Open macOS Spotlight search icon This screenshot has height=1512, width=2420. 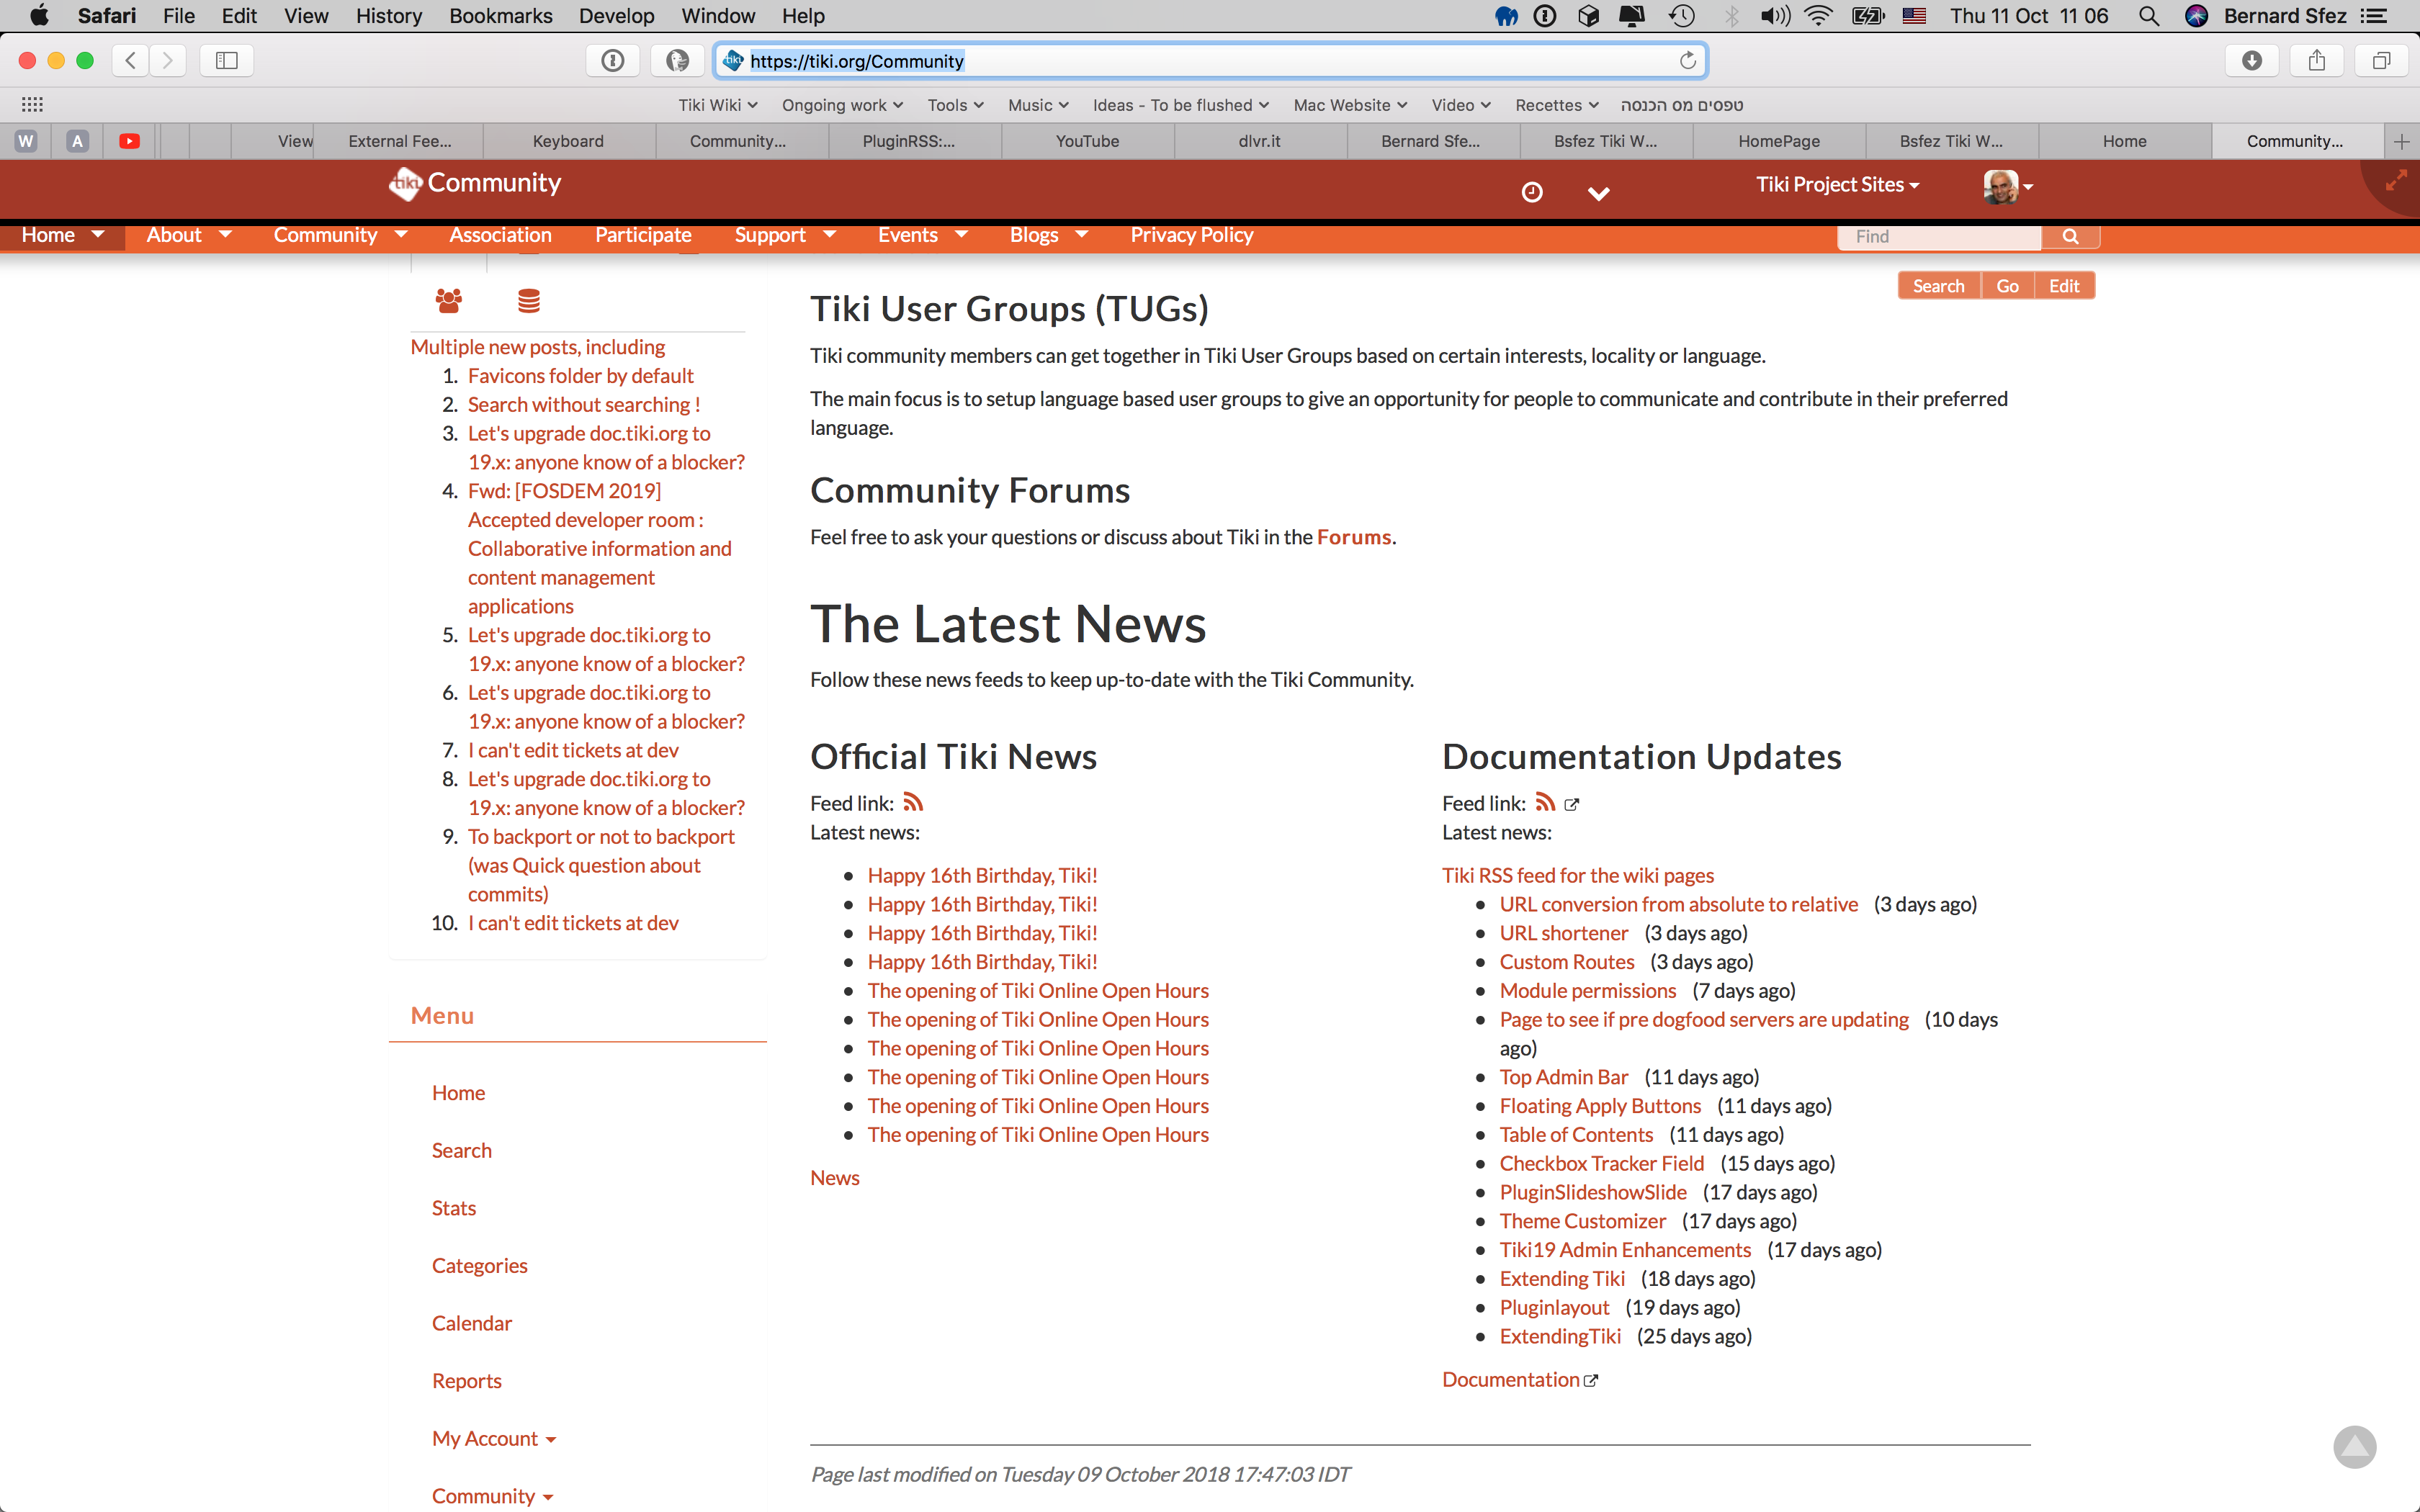pos(2148,16)
